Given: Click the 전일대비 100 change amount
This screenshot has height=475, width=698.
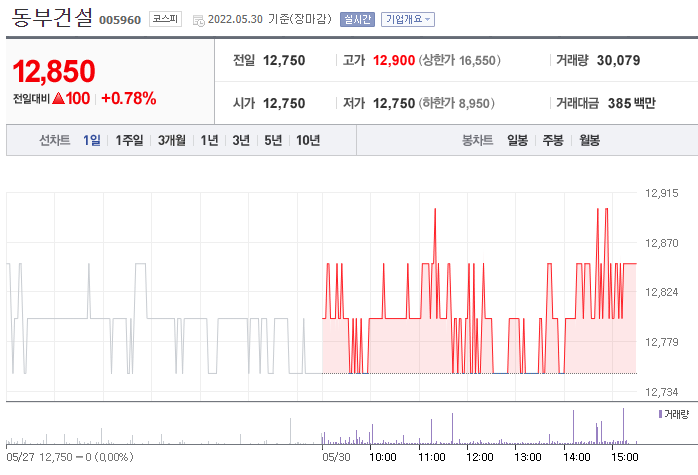Looking at the screenshot, I should coord(78,98).
